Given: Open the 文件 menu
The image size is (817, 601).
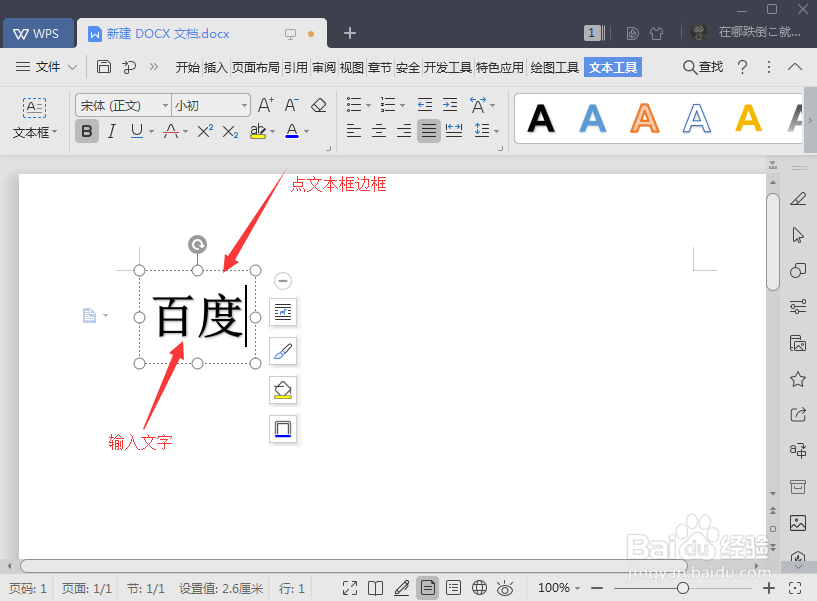Looking at the screenshot, I should (x=47, y=67).
